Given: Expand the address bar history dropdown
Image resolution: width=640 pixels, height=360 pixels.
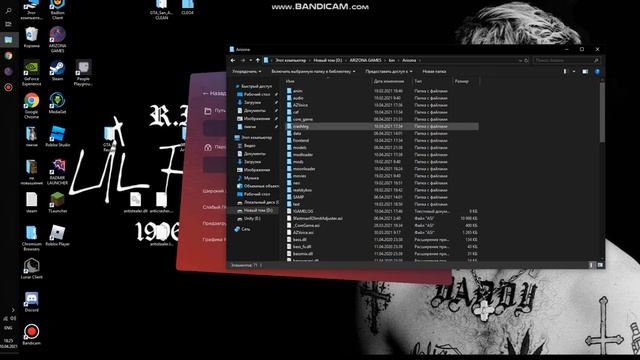Looking at the screenshot, I should click(x=520, y=60).
